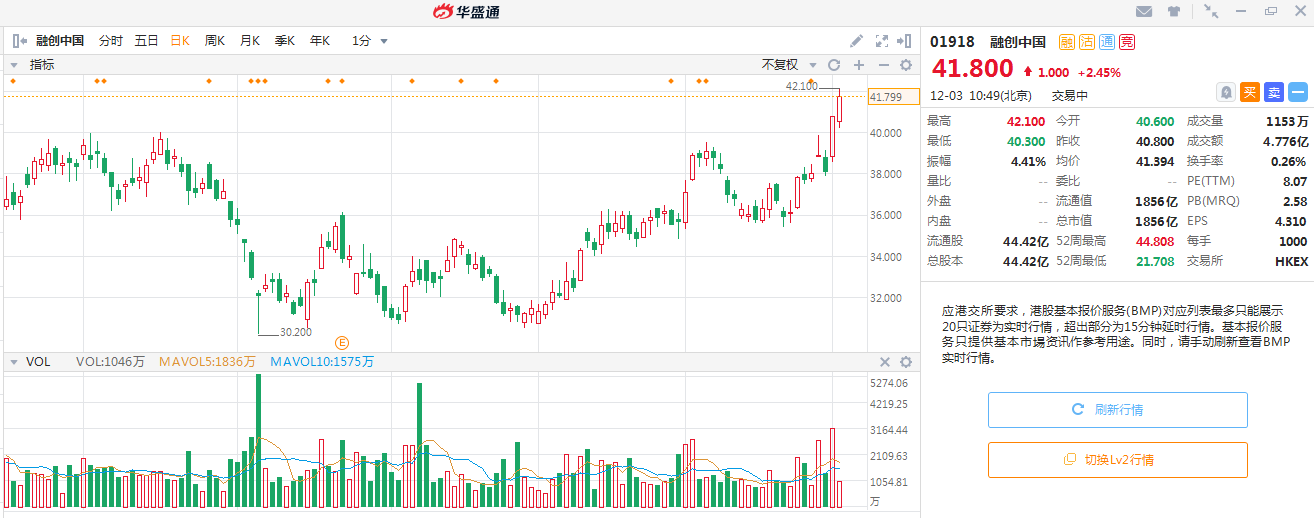Click the 刷新行情 refresh quotes button
The image size is (1314, 518).
[x=1117, y=410]
